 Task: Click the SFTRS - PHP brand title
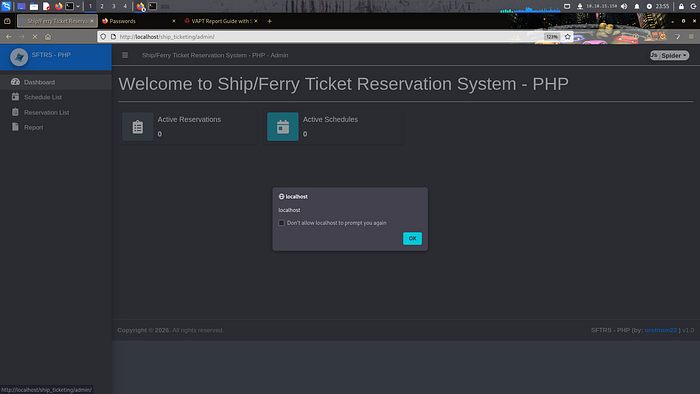tap(51, 55)
